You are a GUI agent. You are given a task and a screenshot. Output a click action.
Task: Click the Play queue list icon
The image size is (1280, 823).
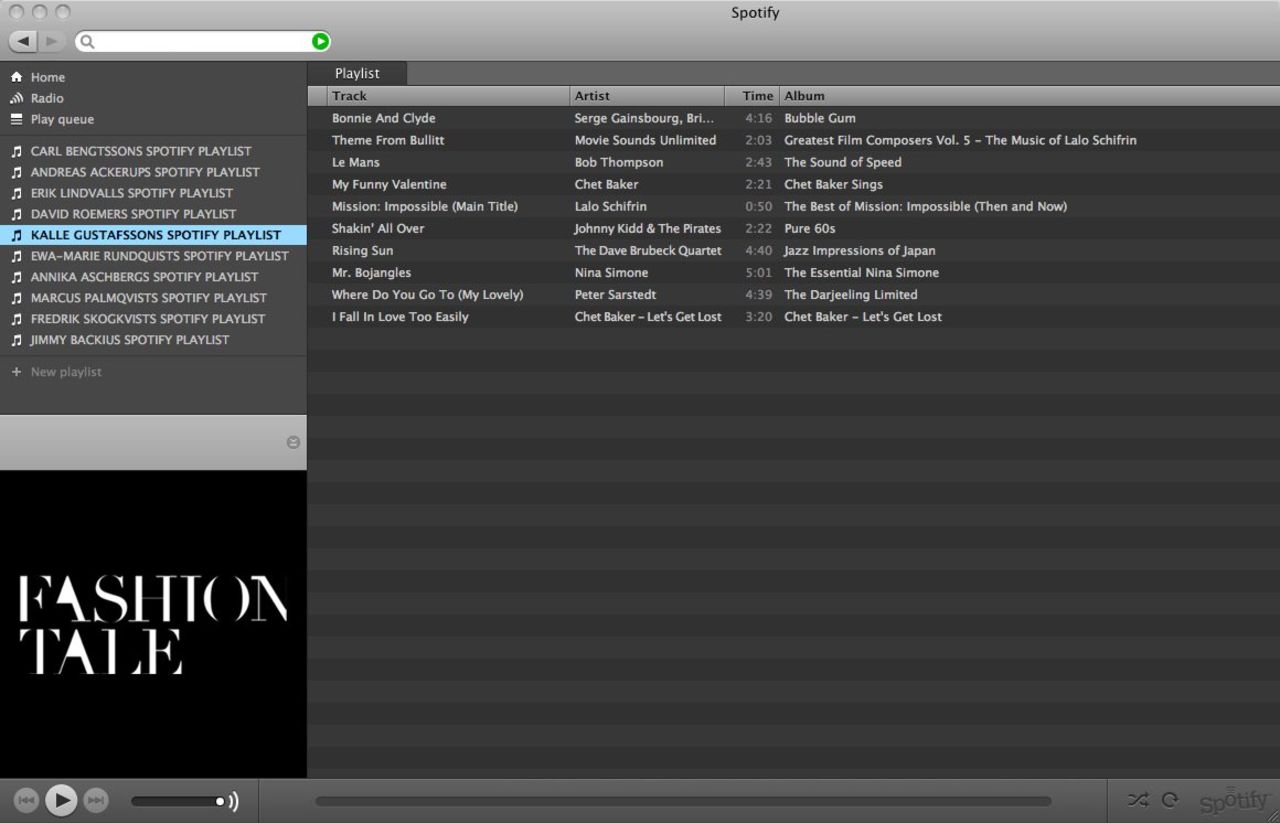click(x=16, y=119)
